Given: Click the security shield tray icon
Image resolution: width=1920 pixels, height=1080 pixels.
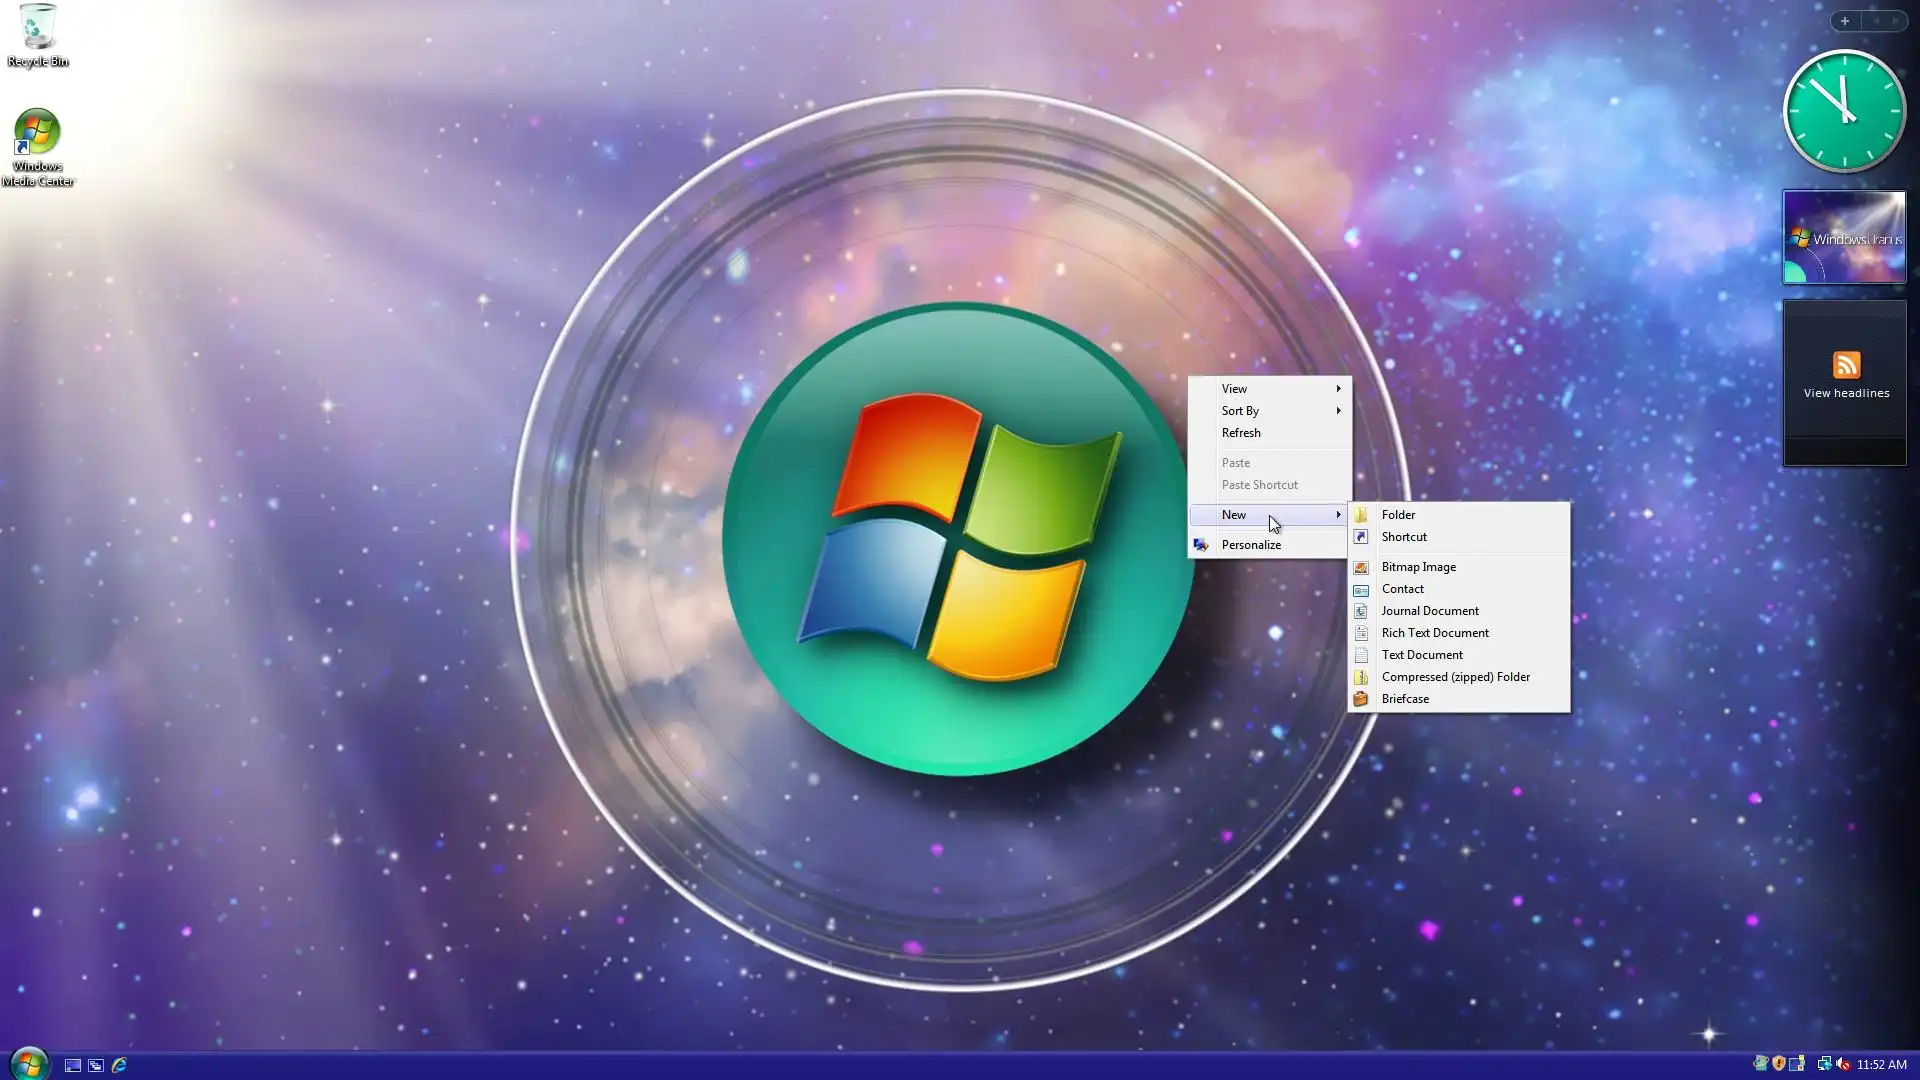Looking at the screenshot, I should pyautogui.click(x=1779, y=1064).
